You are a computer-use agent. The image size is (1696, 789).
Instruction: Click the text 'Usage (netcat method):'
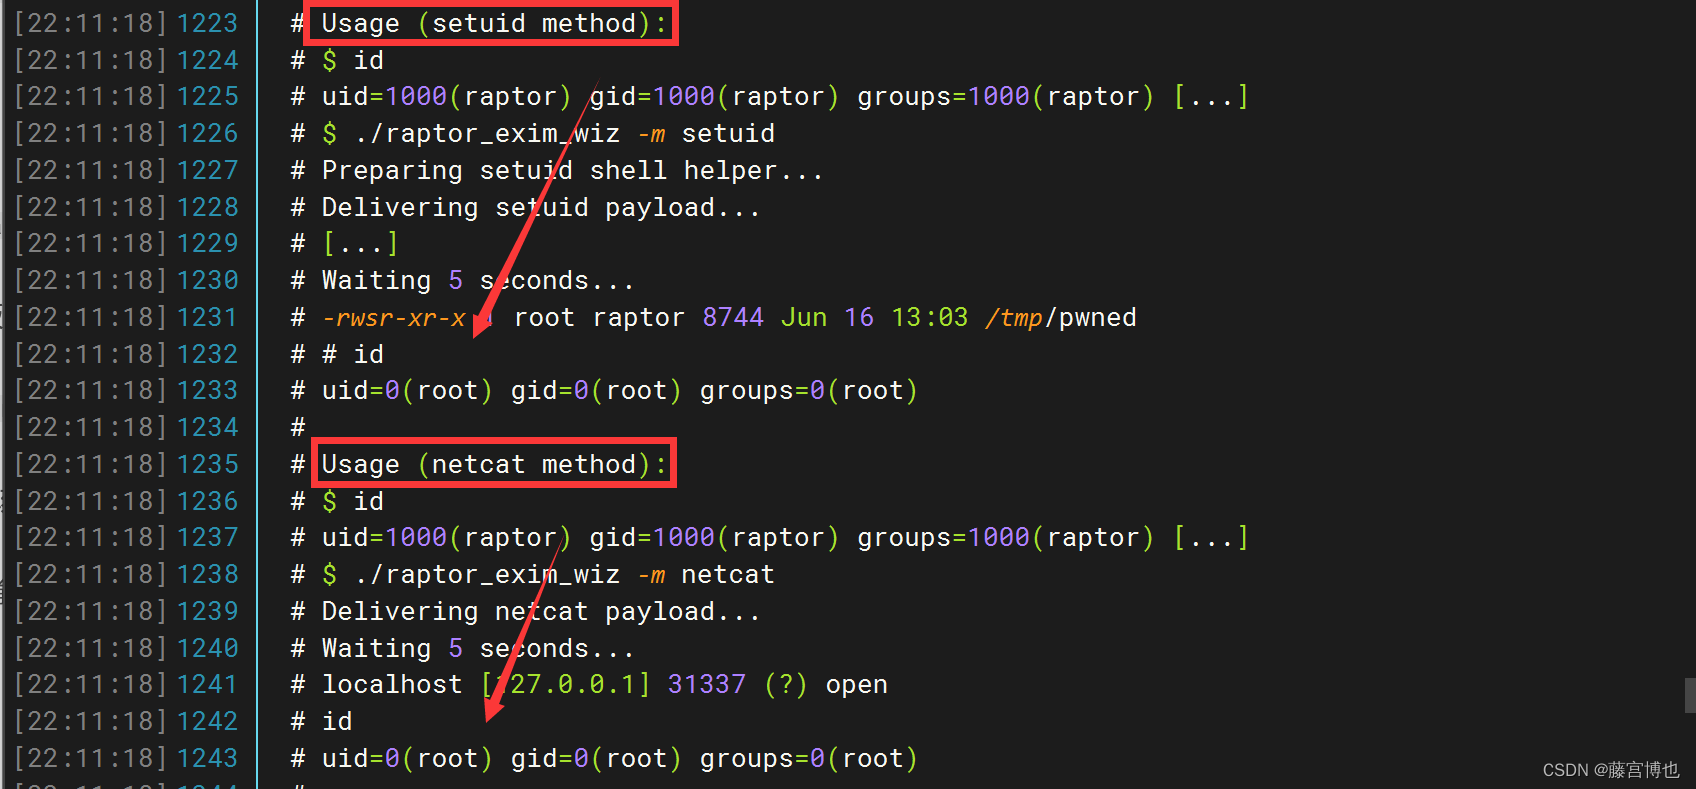(494, 464)
